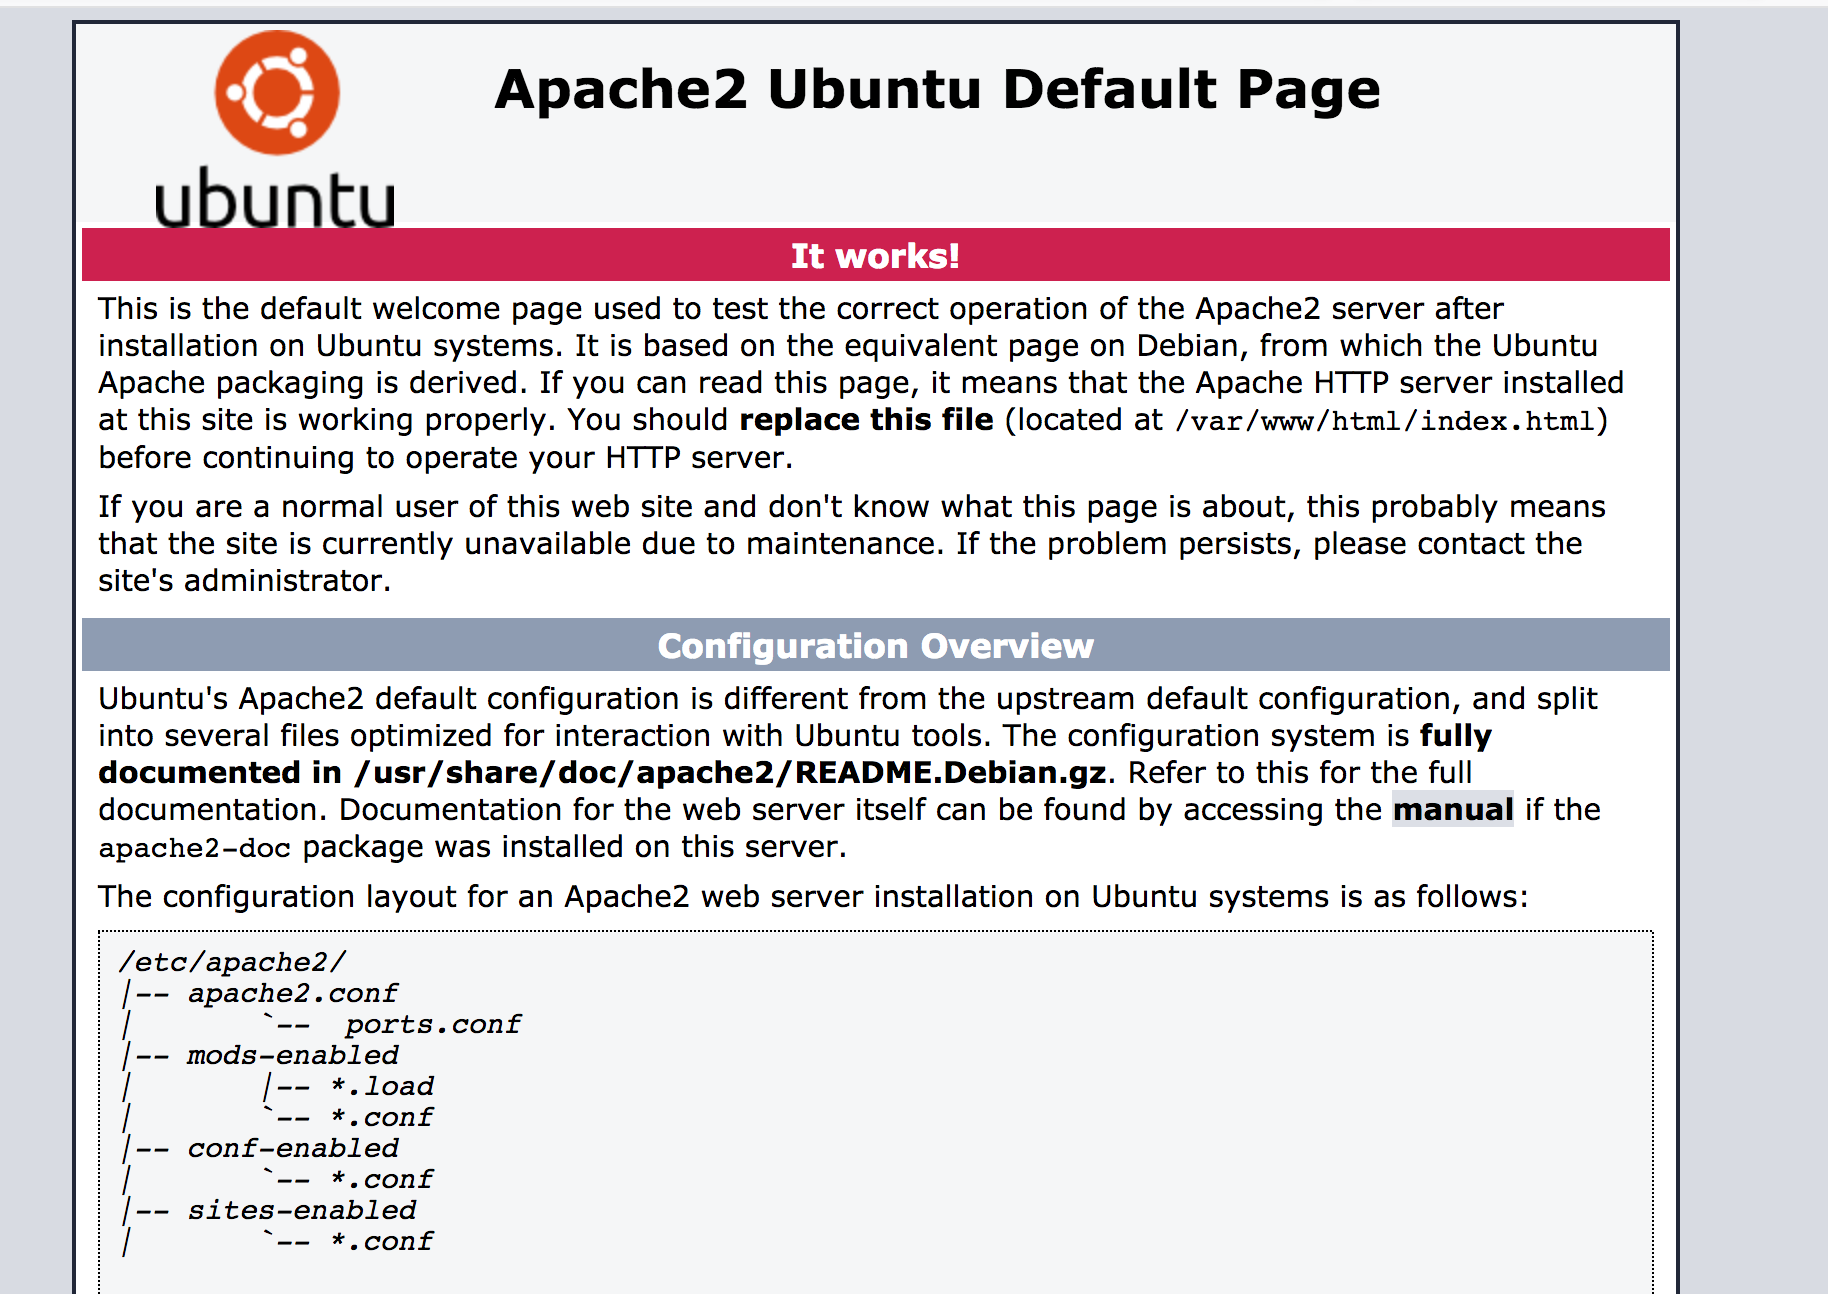Click the bold word fully in the overview

[x=1455, y=736]
